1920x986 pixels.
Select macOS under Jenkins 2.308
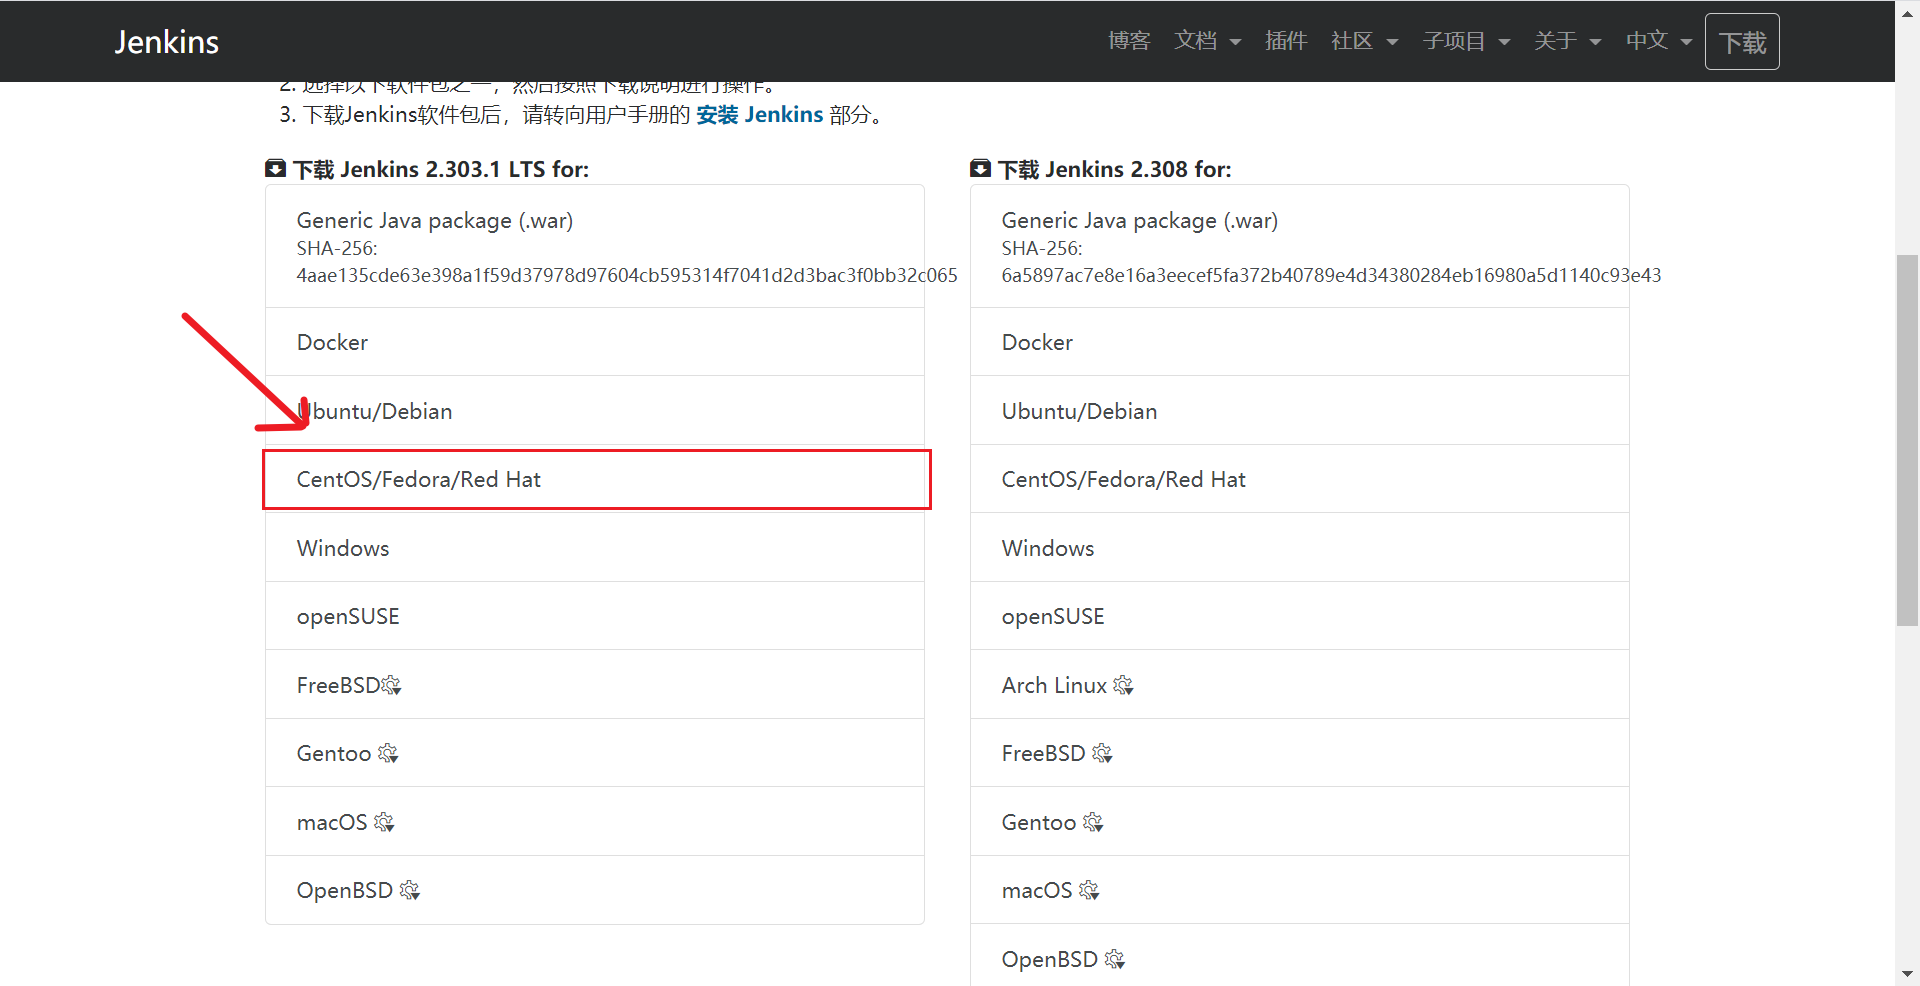[1300, 890]
